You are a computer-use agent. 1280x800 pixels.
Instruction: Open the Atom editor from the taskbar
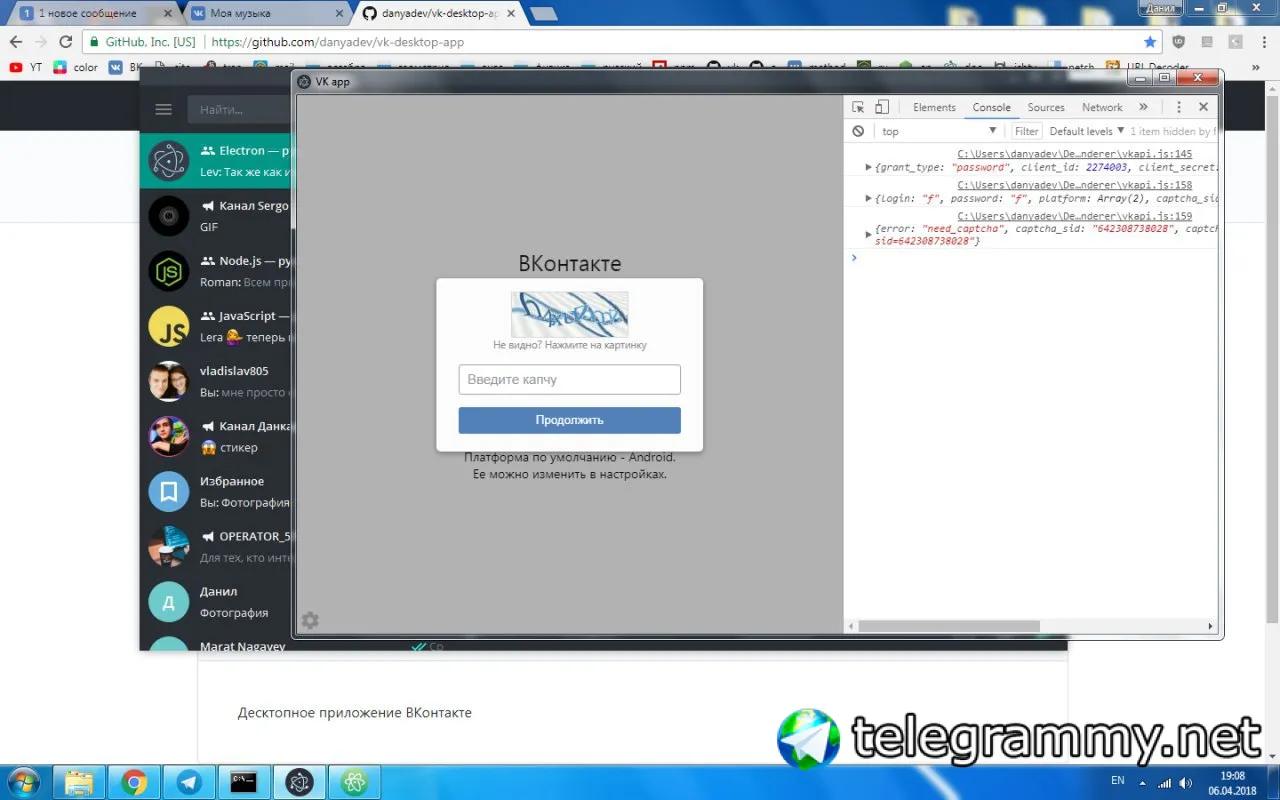tap(354, 782)
